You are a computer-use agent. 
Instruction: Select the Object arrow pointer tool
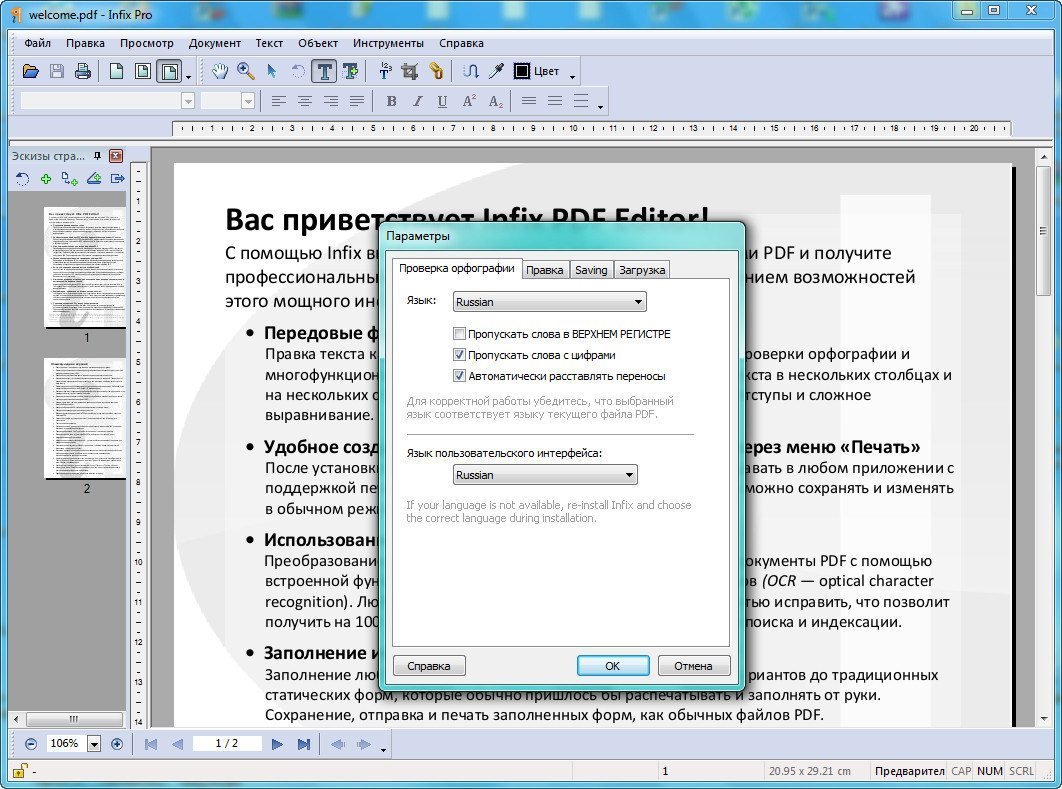click(272, 71)
